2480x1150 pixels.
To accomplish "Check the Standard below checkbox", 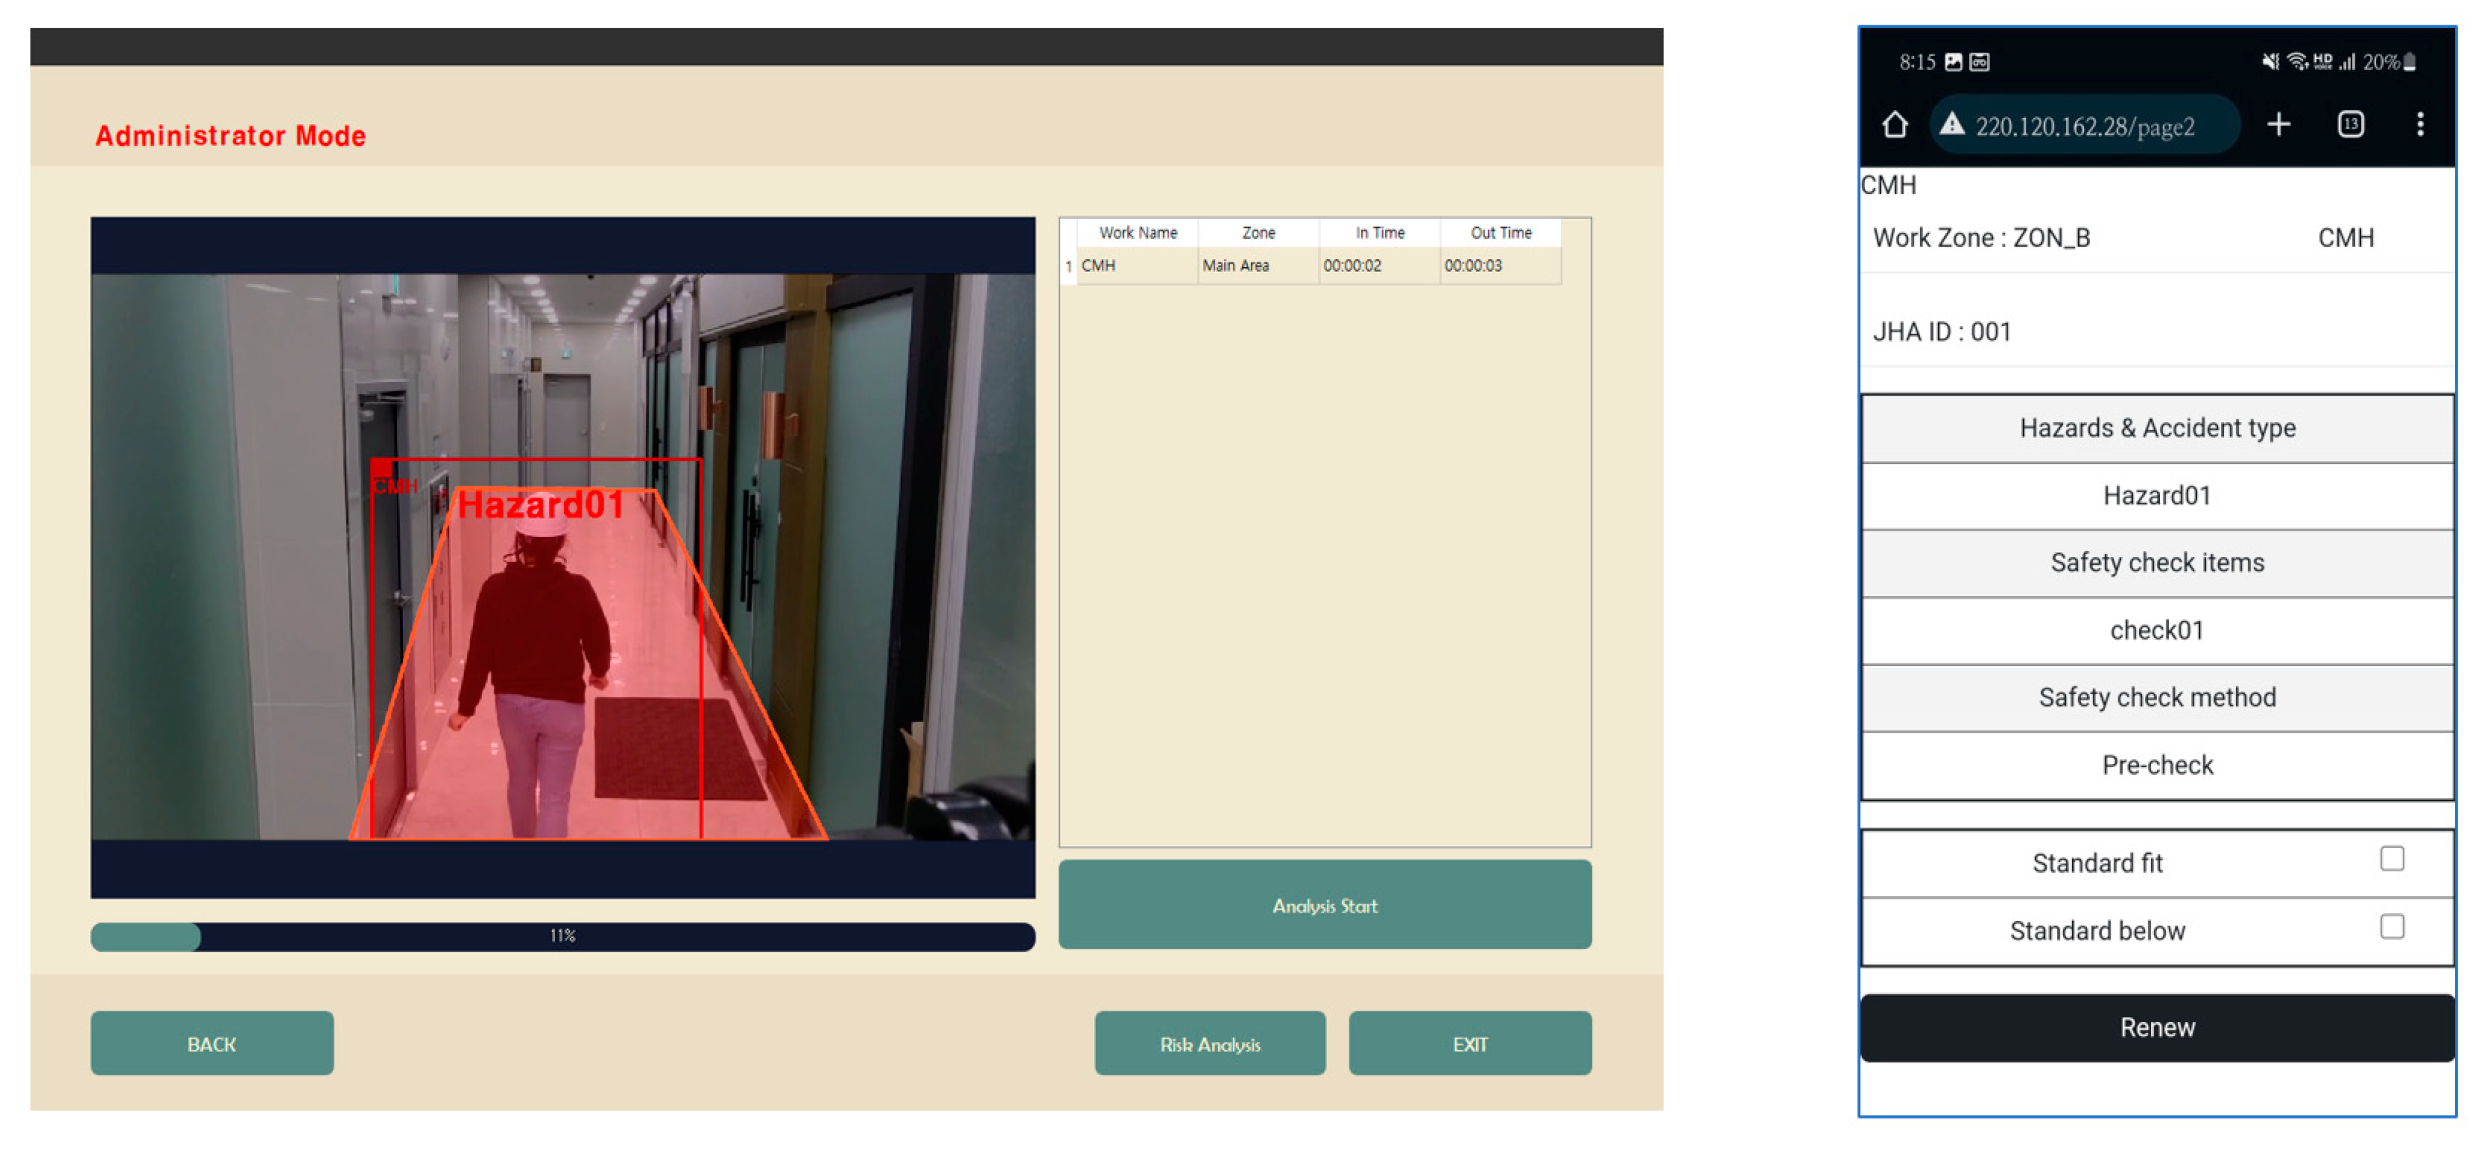I will [2391, 927].
